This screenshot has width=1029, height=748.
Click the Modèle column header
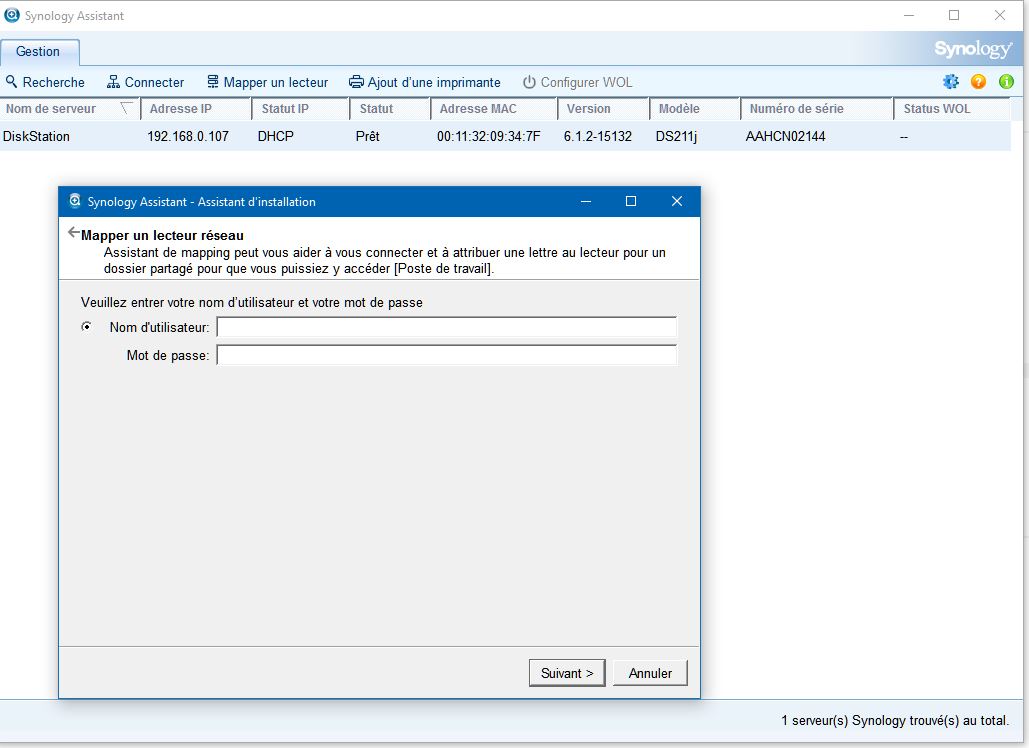tap(695, 109)
